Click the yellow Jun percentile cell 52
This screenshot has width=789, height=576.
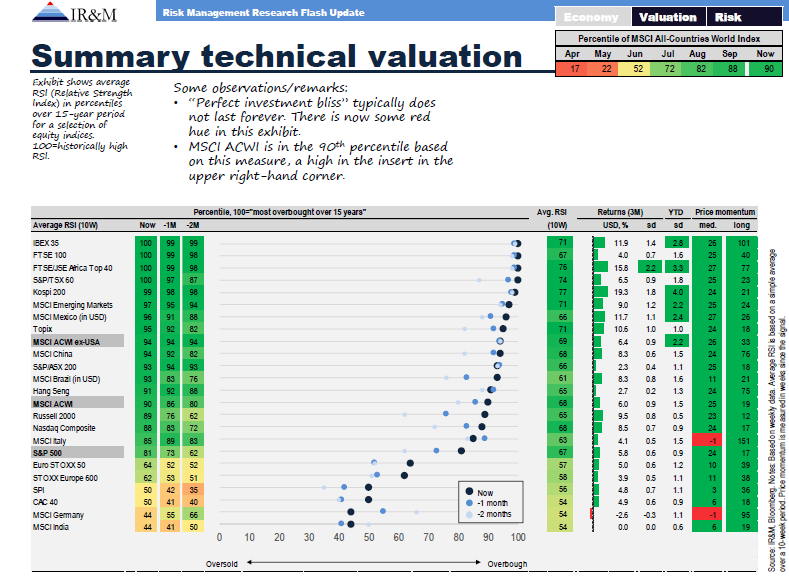click(x=635, y=68)
